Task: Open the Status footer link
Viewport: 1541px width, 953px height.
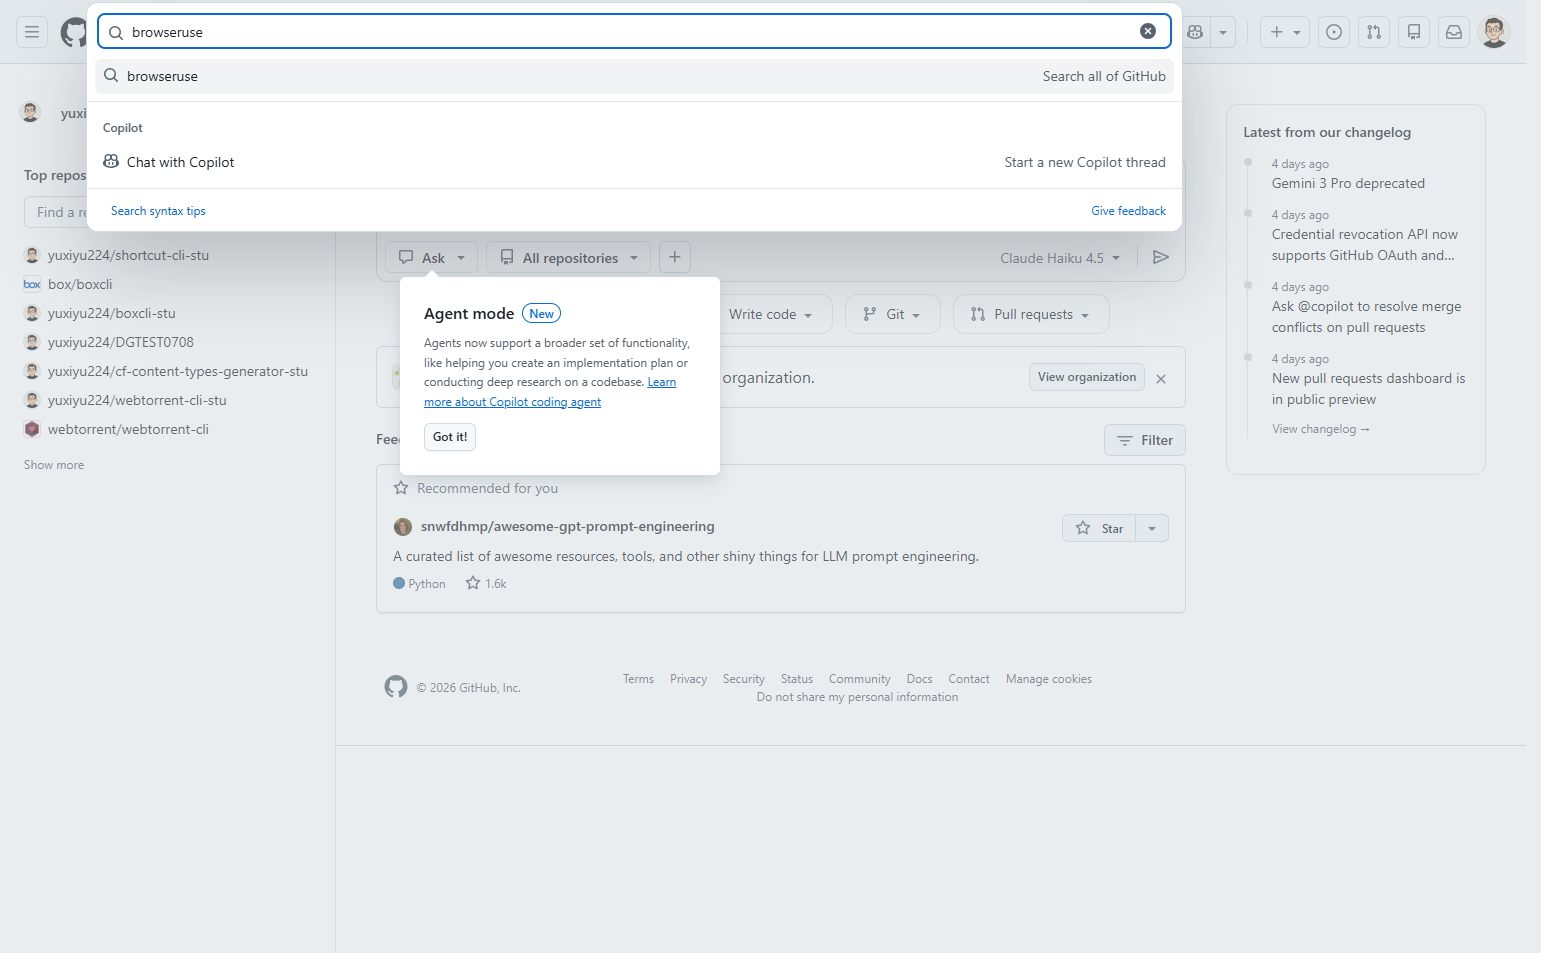Action: 797,679
